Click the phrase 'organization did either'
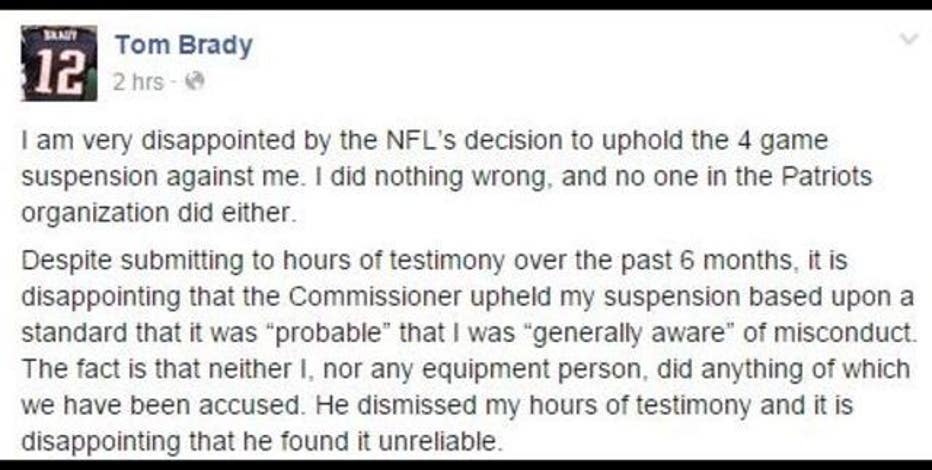 pos(158,214)
